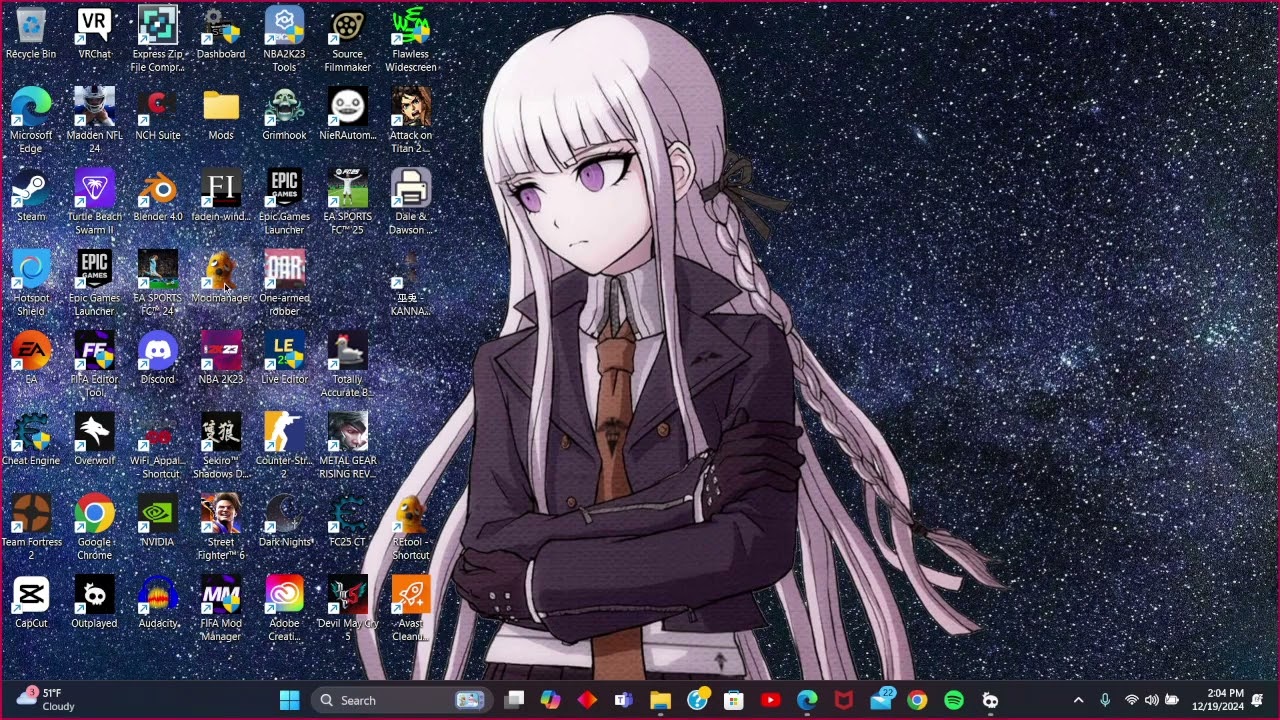Select the Team Fortress 2 icon
The image size is (1280, 720).
31,528
